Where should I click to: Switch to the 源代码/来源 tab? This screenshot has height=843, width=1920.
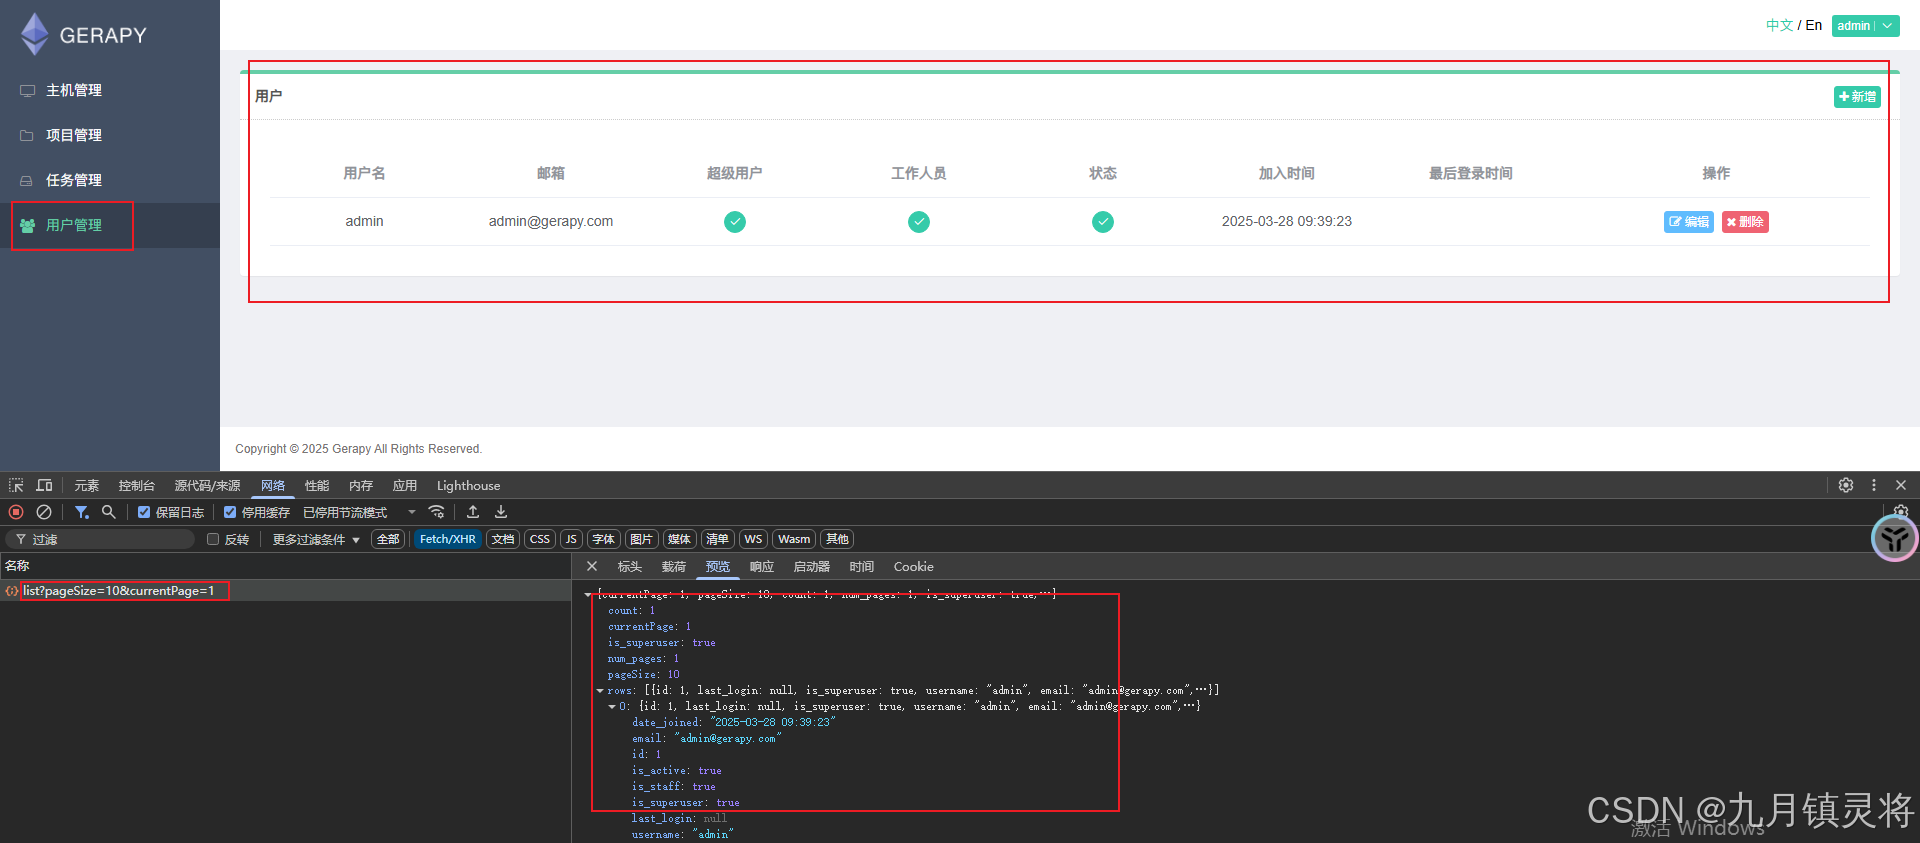click(208, 486)
